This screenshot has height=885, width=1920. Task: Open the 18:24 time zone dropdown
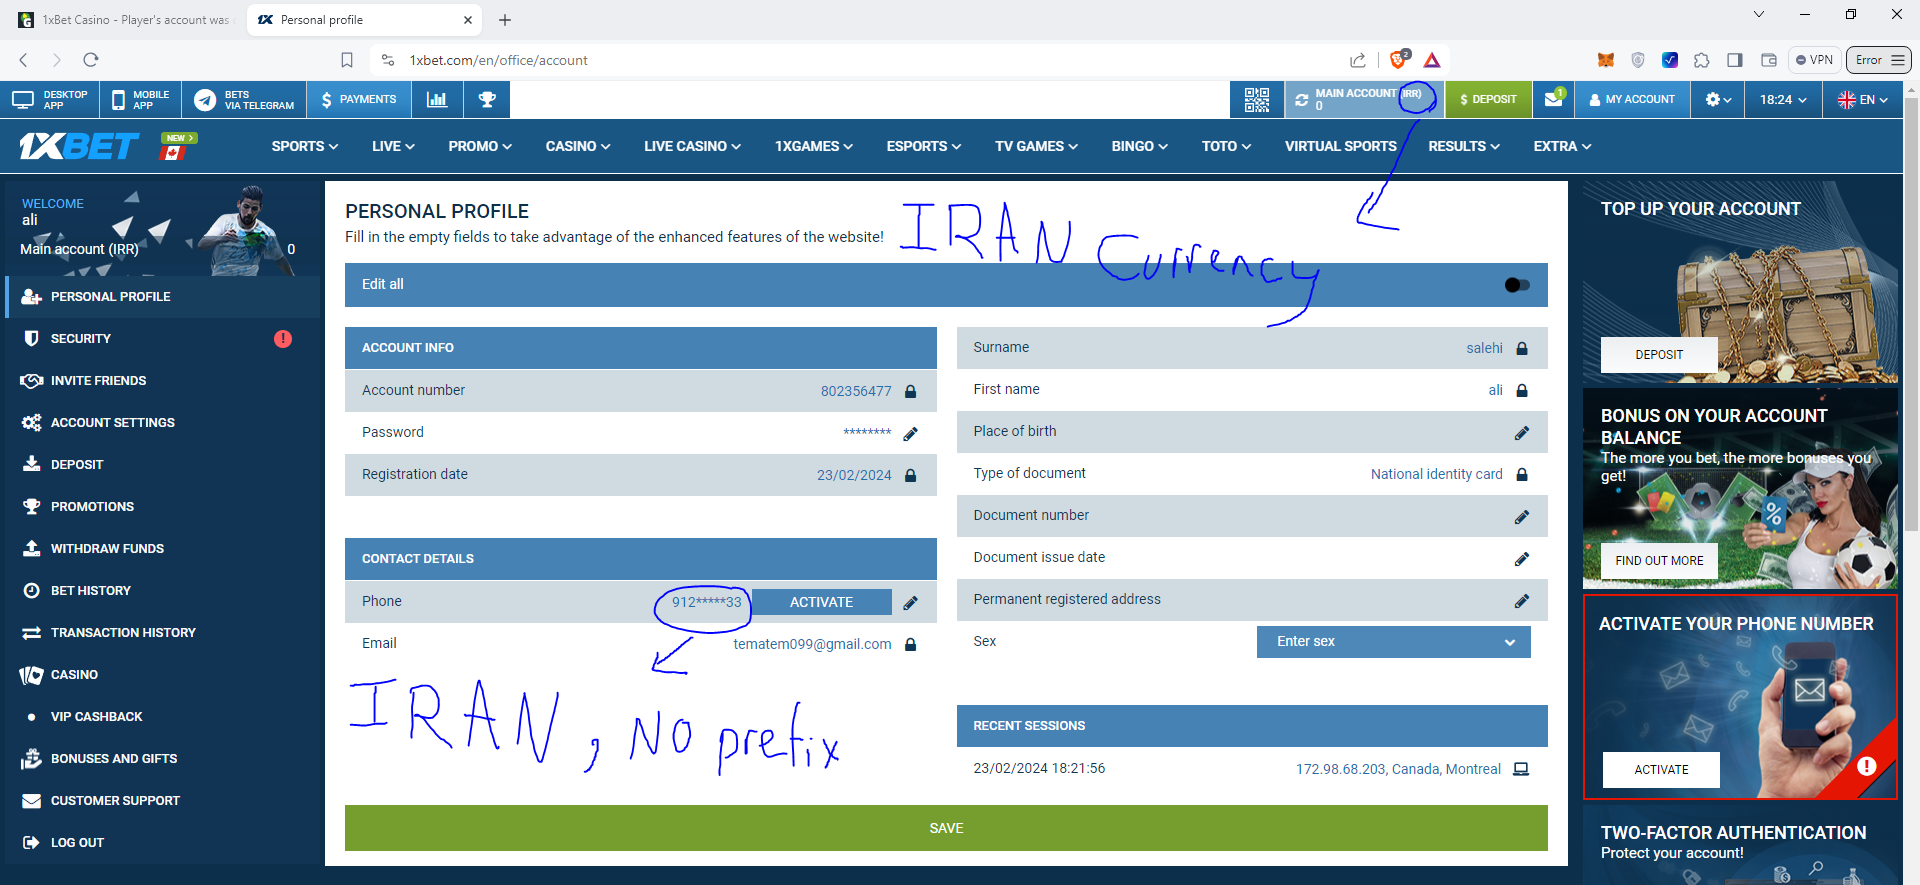coord(1783,99)
